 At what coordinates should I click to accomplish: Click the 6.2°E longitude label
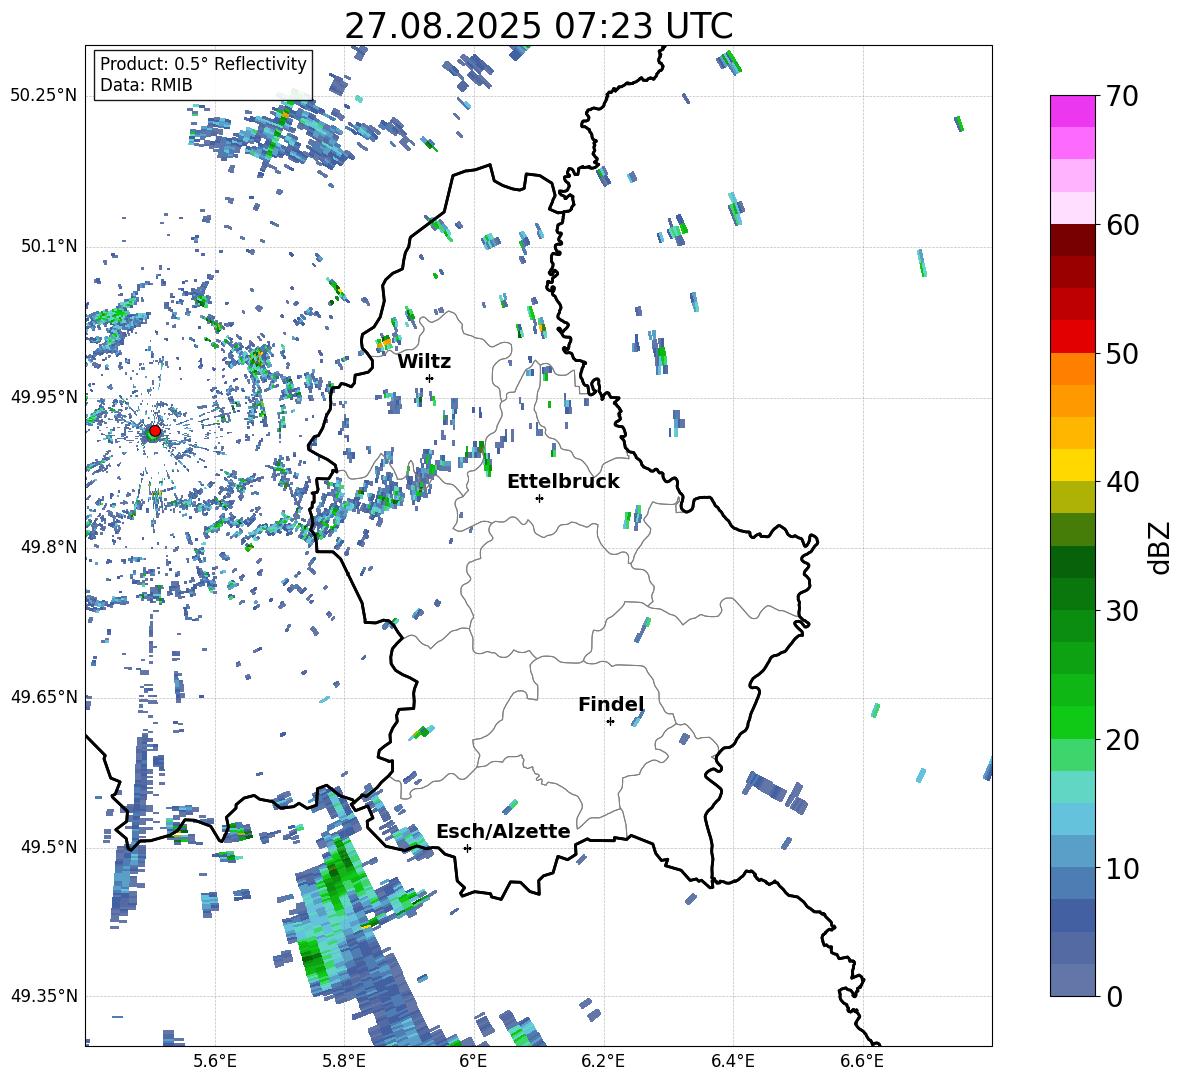click(603, 1061)
